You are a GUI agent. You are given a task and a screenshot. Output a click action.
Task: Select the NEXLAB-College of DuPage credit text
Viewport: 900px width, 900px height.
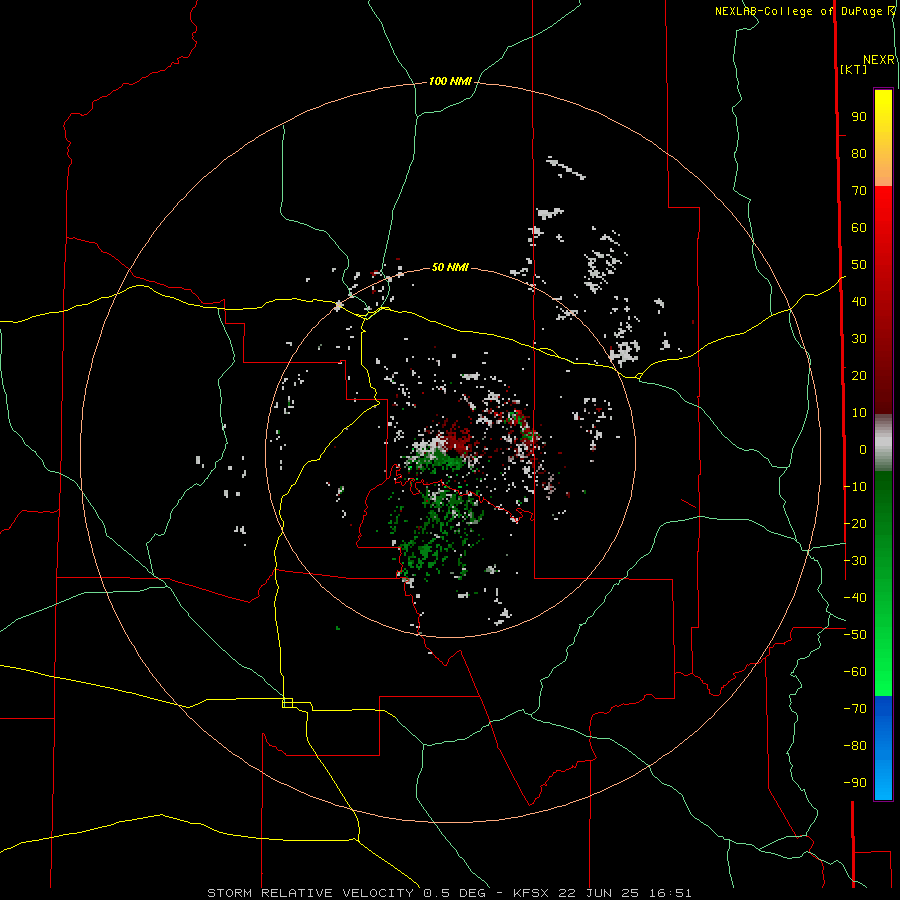798,11
